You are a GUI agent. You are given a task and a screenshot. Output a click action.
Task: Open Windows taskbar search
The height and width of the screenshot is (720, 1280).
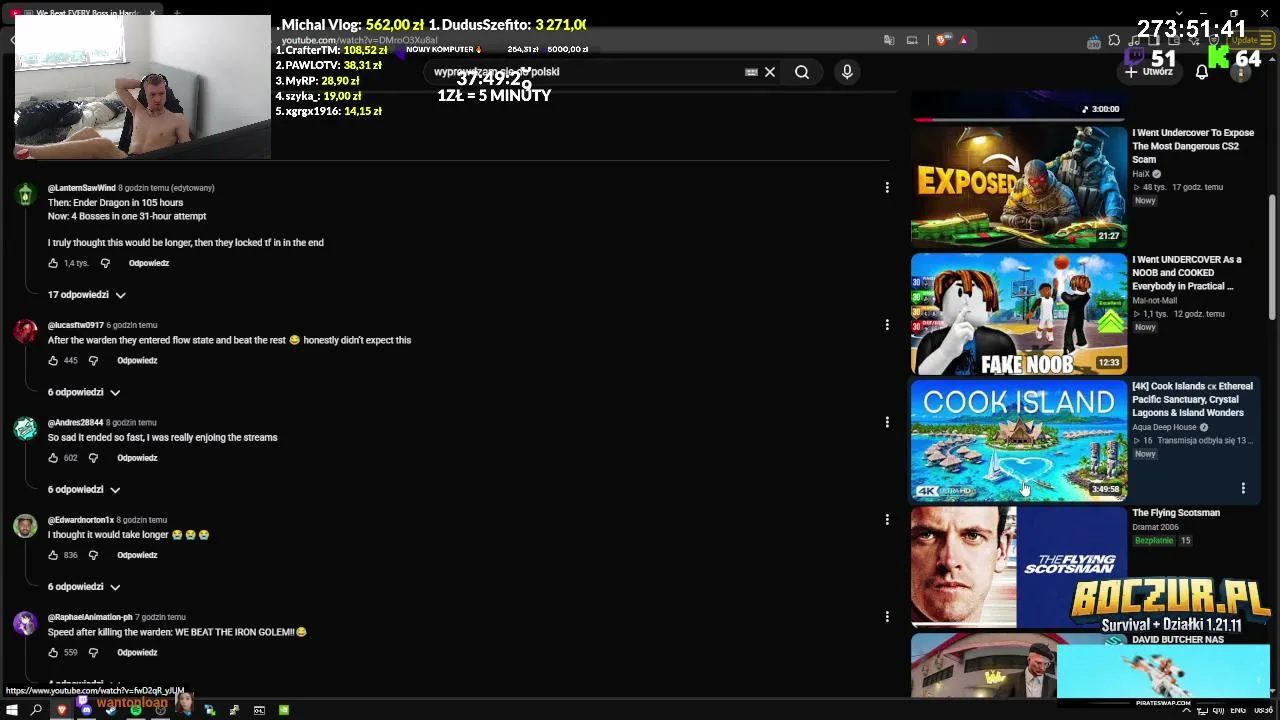[x=36, y=710]
